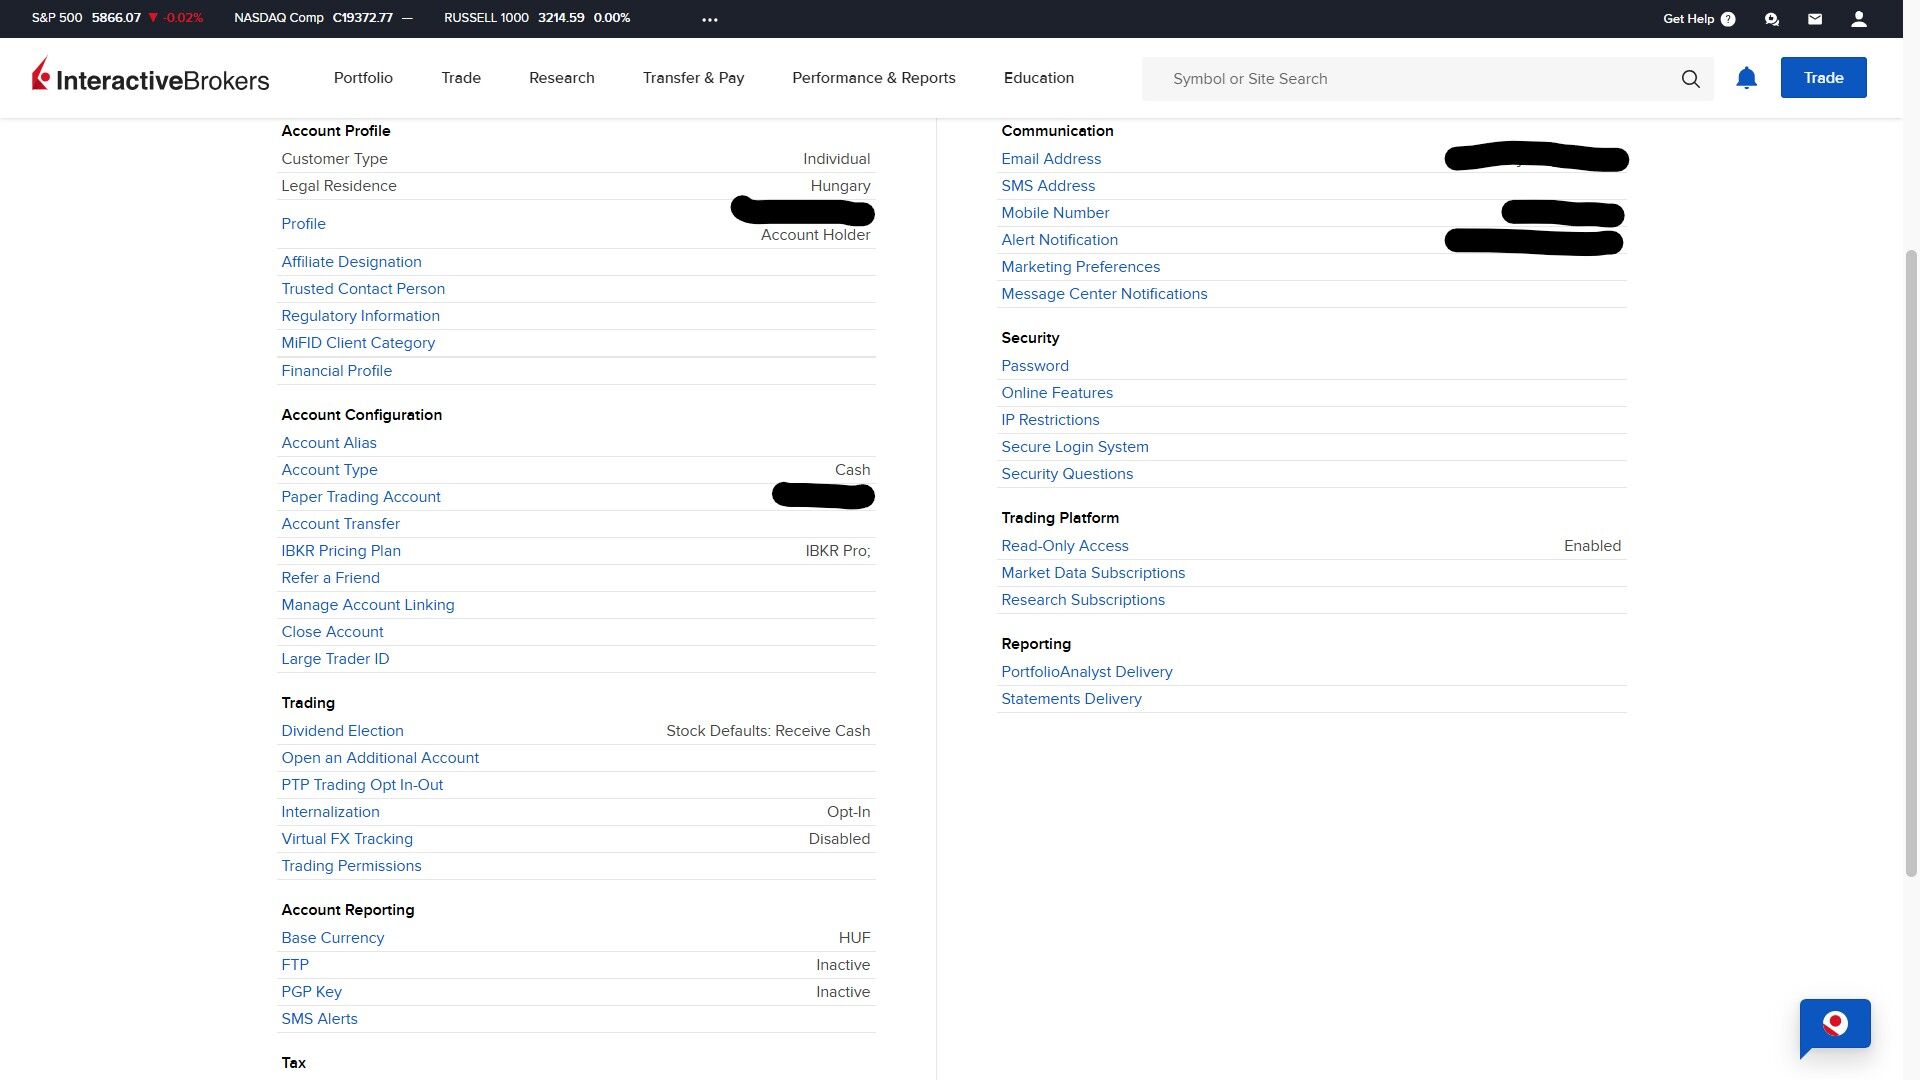1920x1080 pixels.
Task: Click the Base Currency setting link
Action: 332,938
